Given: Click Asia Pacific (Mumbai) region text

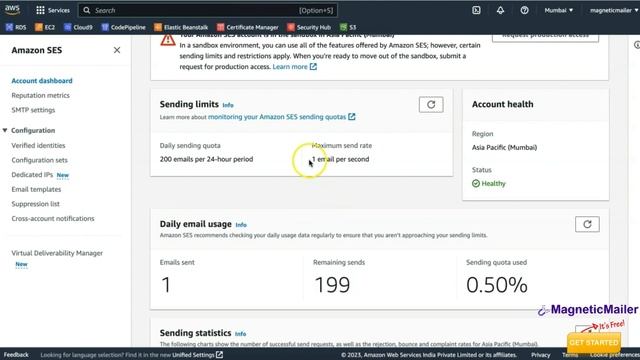Looking at the screenshot, I should pos(504,147).
